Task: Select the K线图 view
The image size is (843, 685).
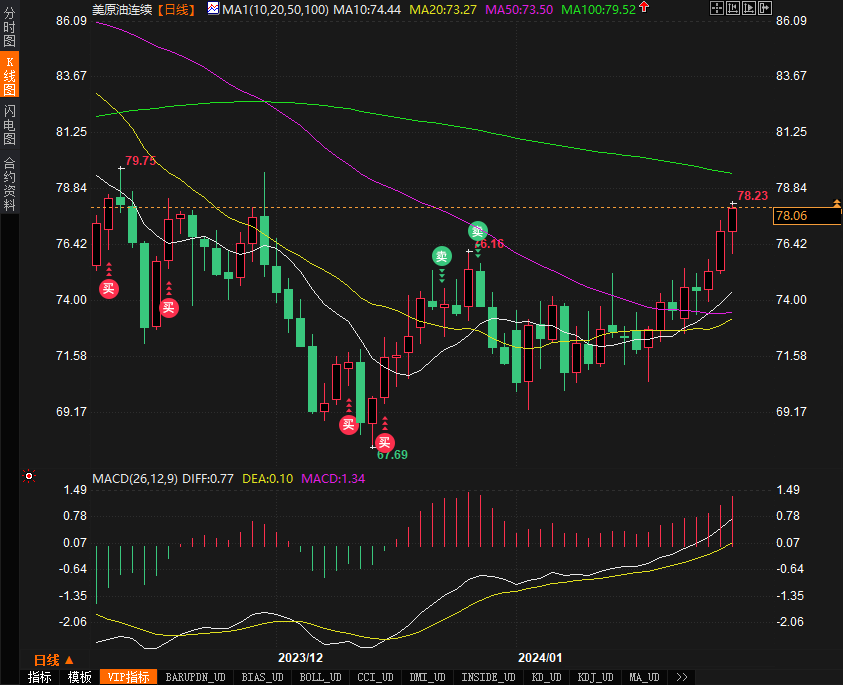Action: pos(9,77)
